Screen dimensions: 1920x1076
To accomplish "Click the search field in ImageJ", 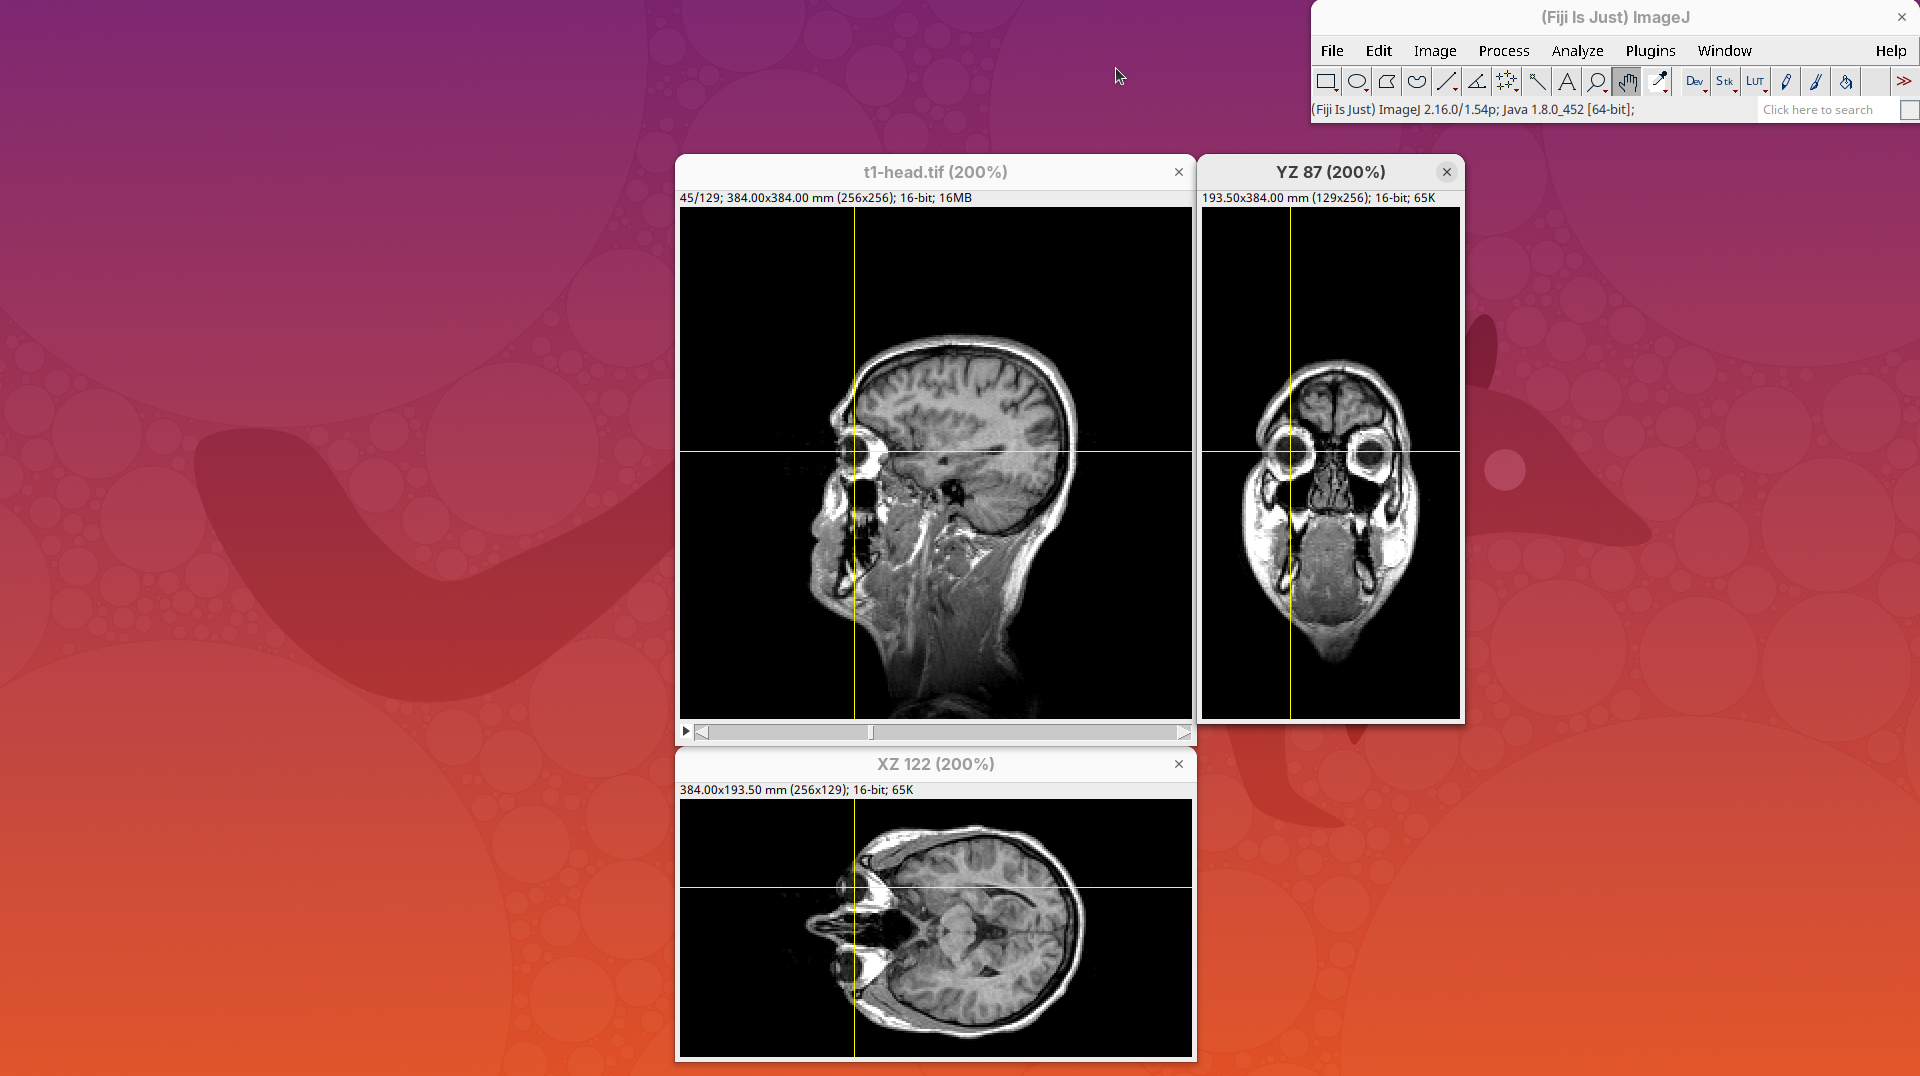I will 1826,110.
